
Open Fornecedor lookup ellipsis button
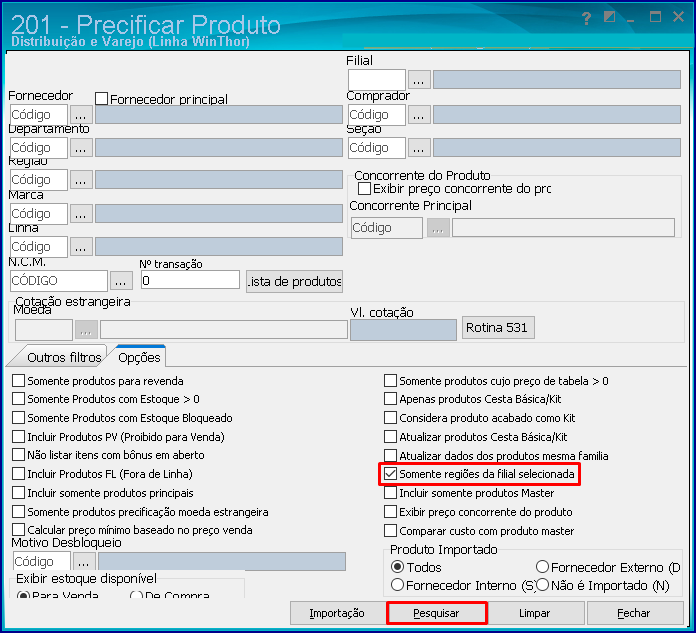point(80,115)
